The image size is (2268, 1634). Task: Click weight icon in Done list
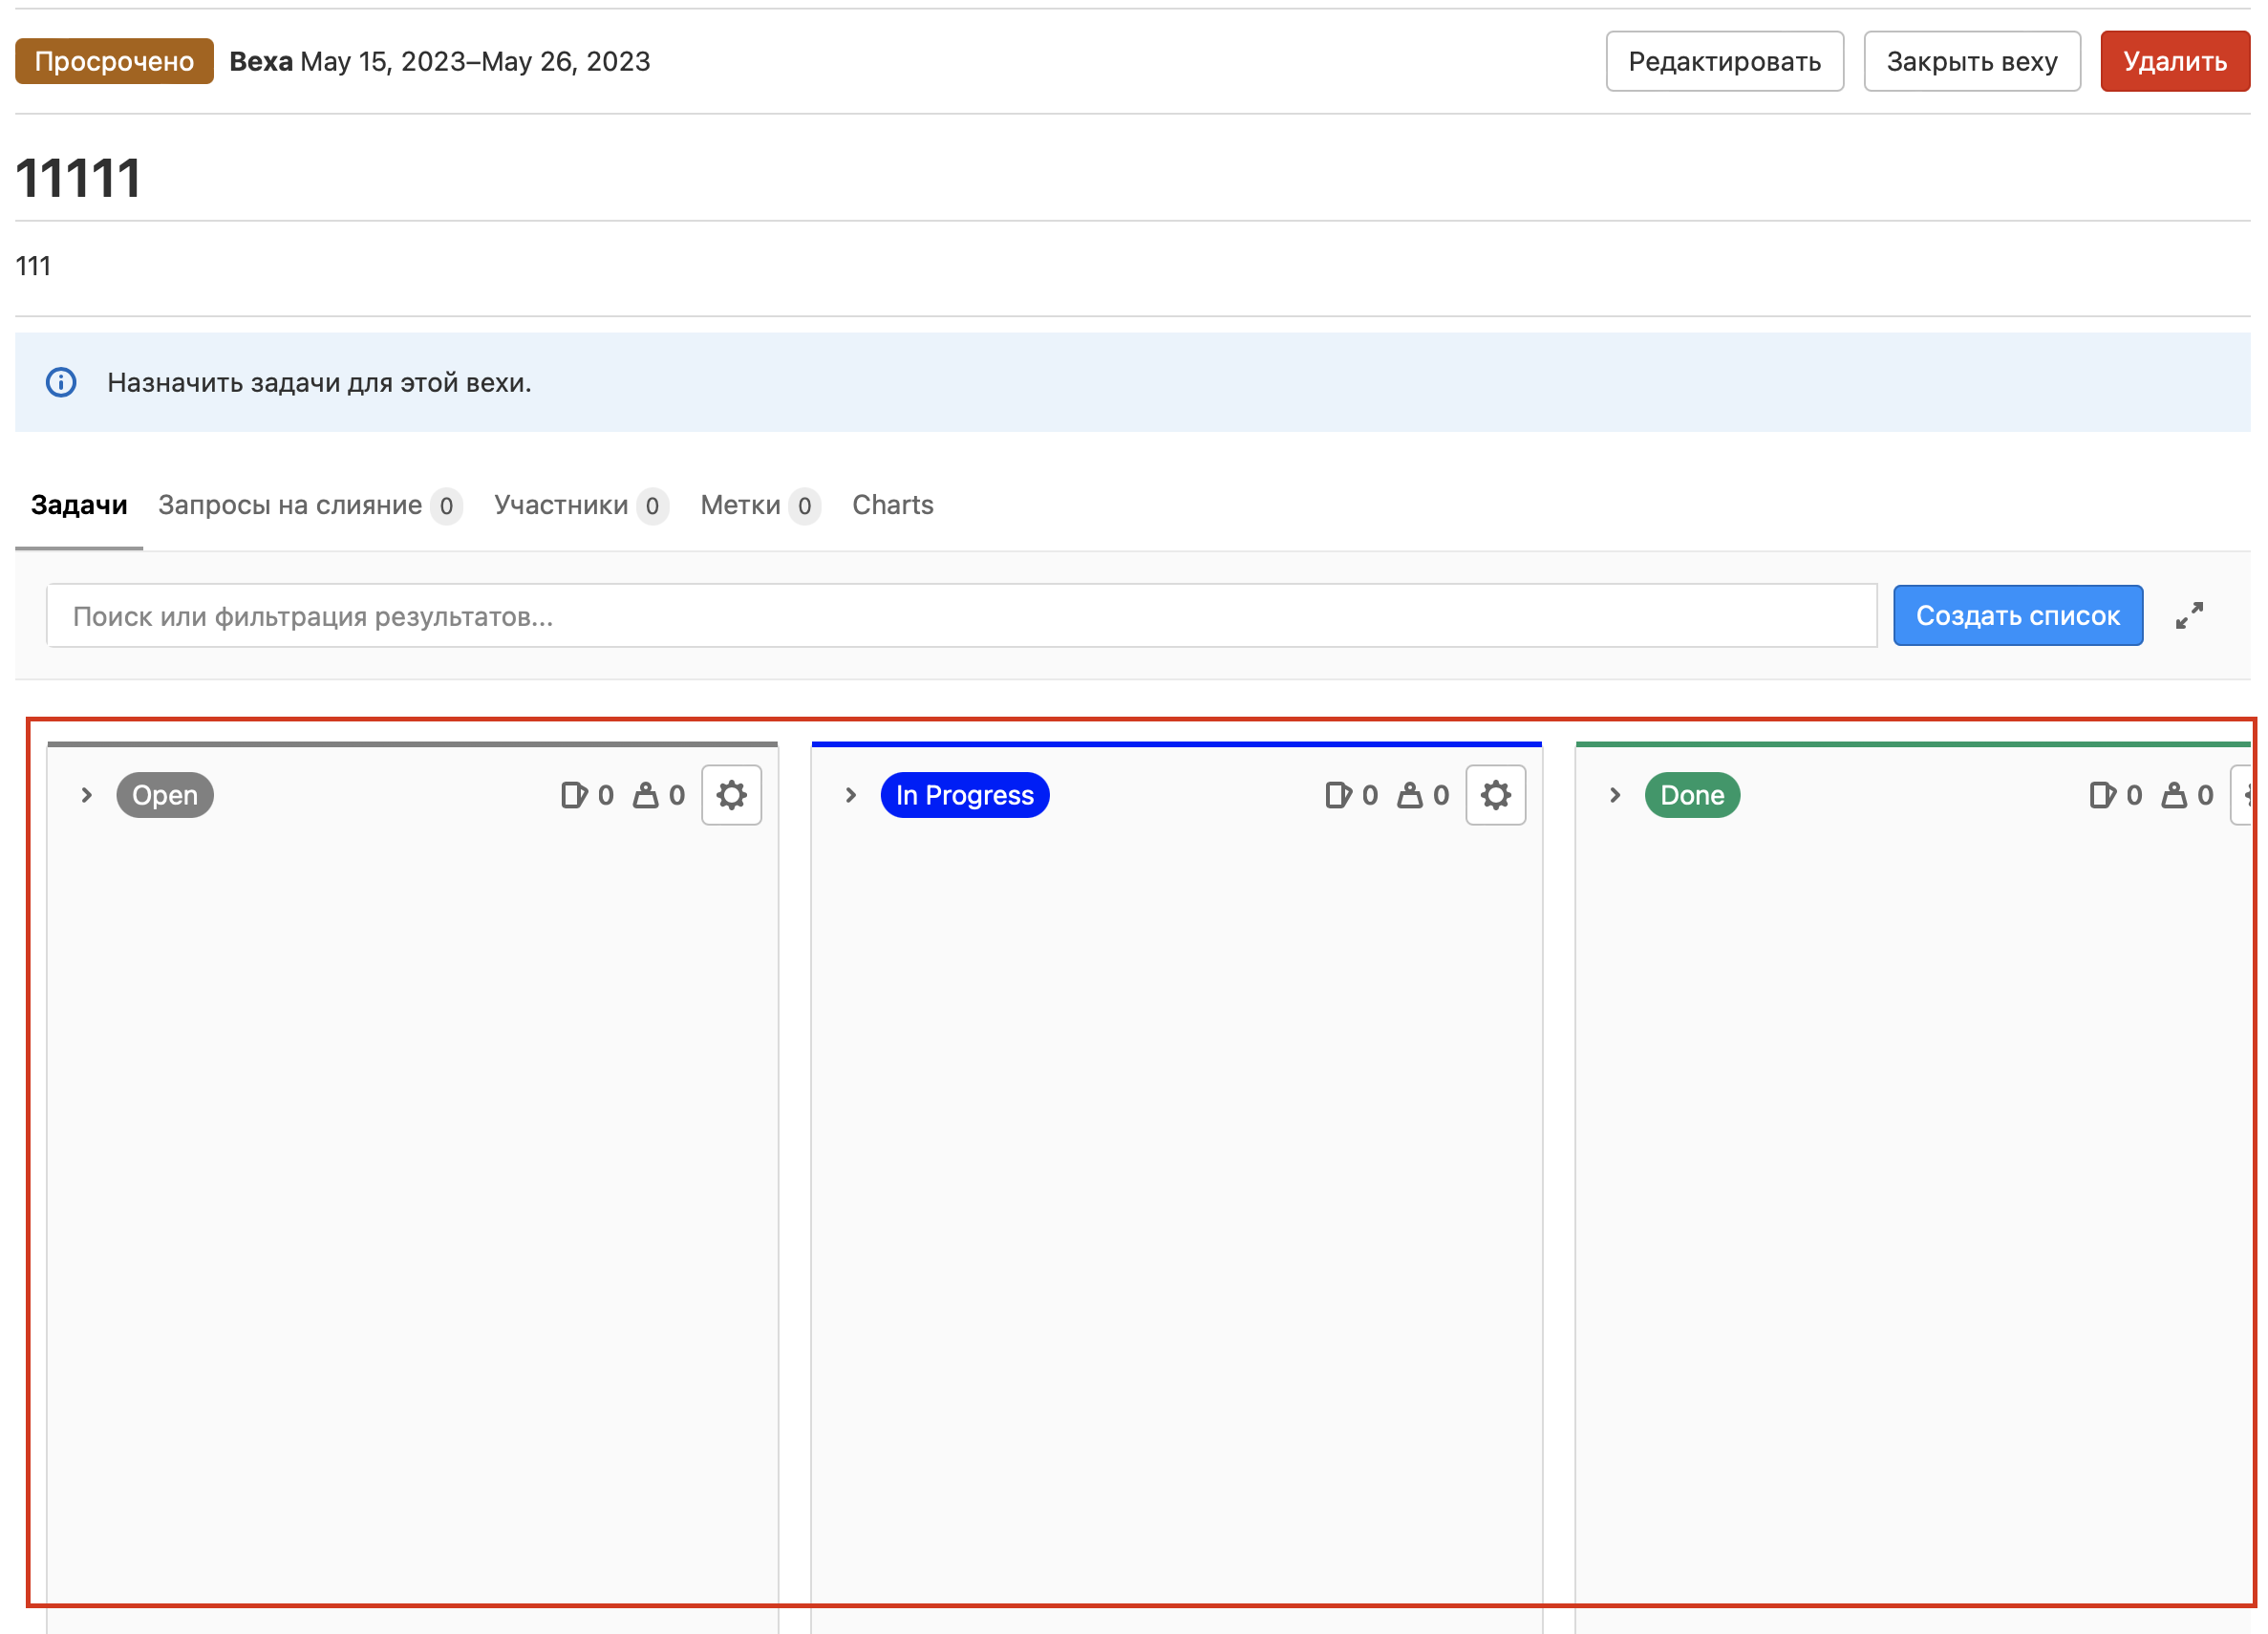click(x=2174, y=795)
